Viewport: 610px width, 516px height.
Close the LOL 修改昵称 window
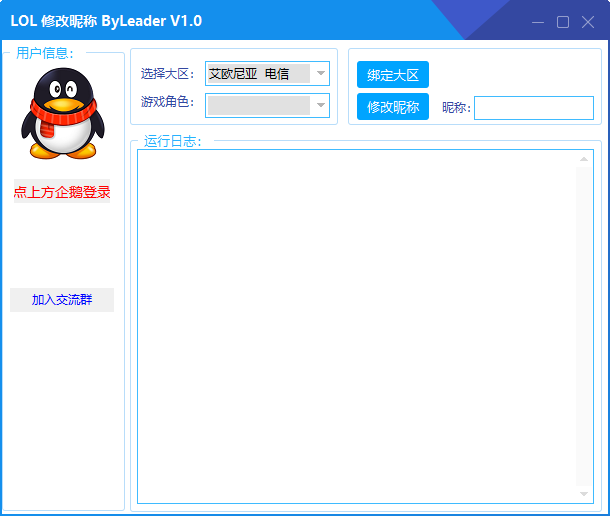(x=588, y=22)
